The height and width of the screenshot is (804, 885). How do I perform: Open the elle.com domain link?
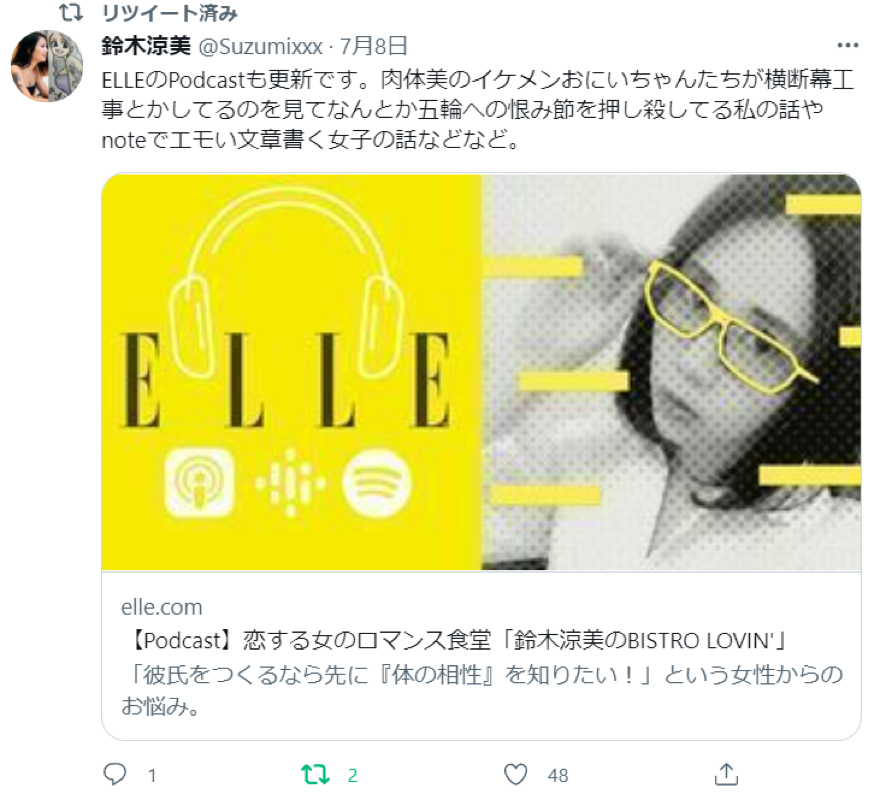[x=161, y=608]
